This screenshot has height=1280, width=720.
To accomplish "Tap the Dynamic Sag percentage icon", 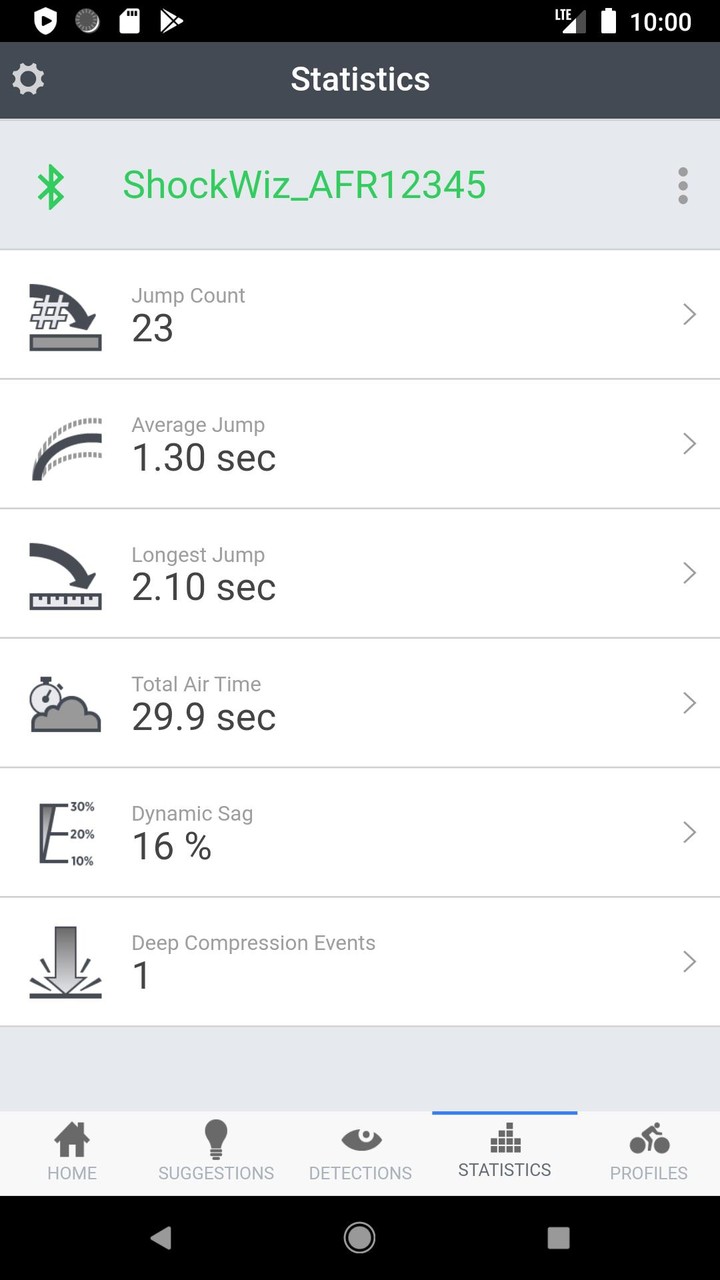I will (66, 833).
